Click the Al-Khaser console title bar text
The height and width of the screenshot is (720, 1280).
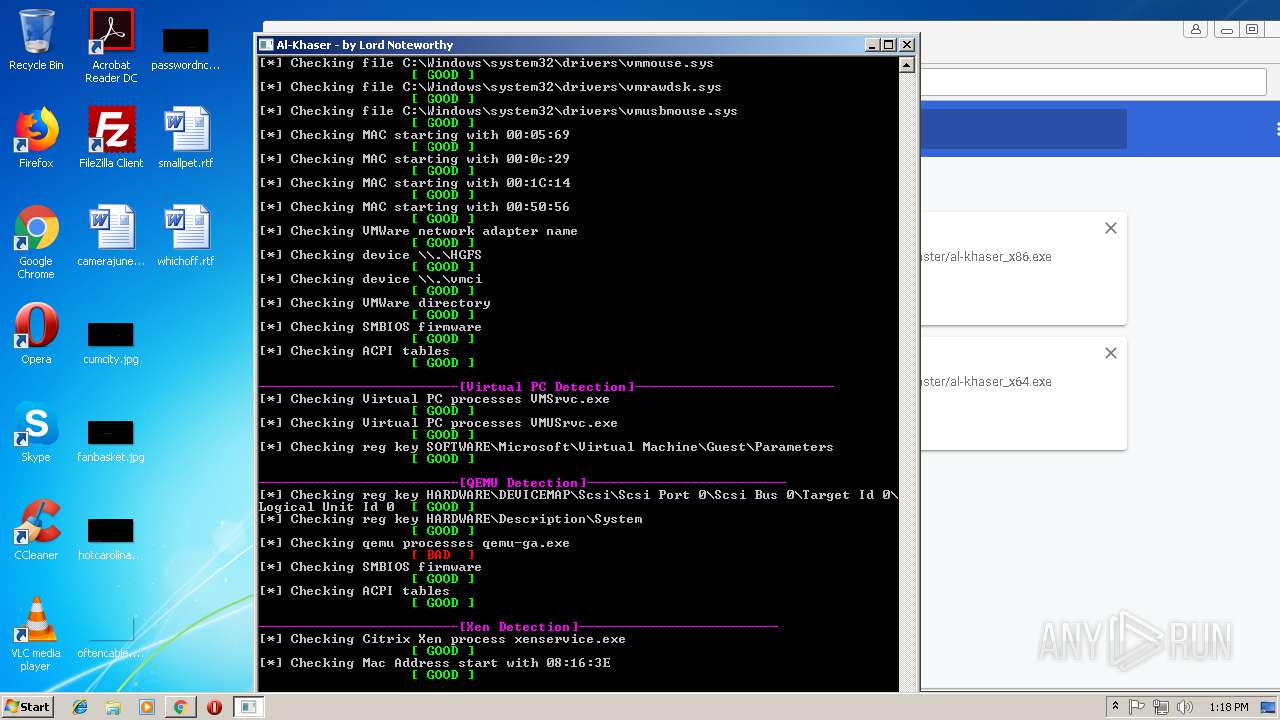[365, 45]
